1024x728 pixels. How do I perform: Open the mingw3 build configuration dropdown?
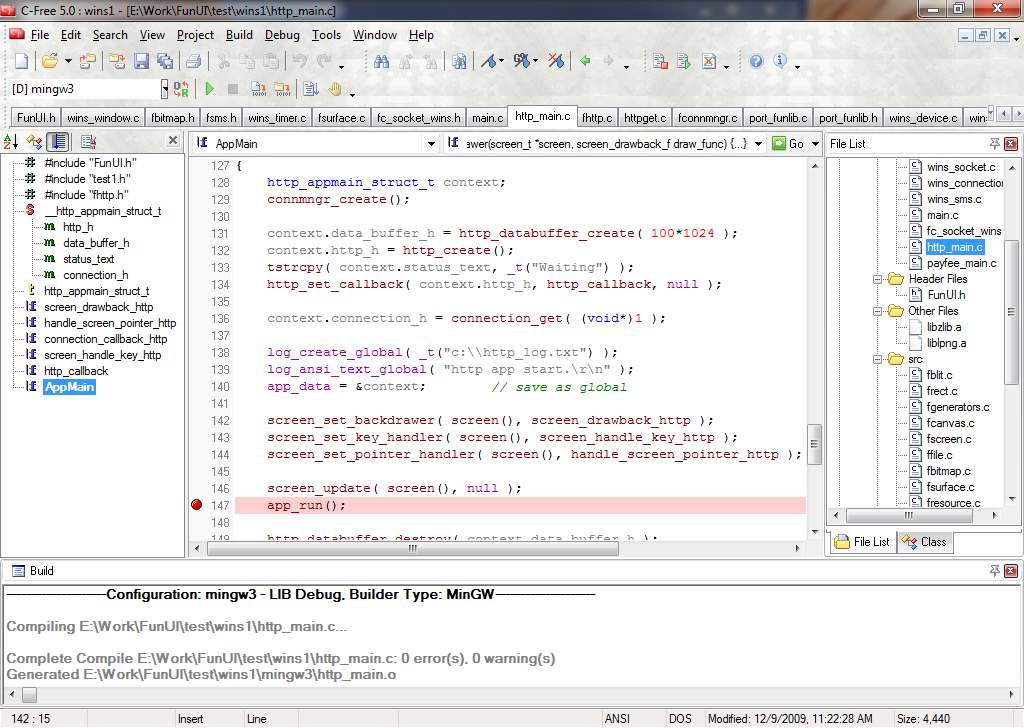[x=164, y=89]
